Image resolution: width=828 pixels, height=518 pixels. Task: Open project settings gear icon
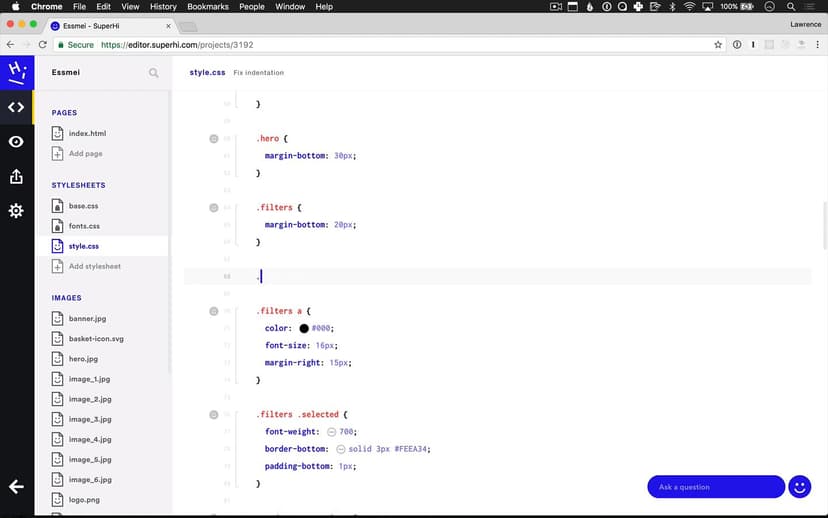[16, 211]
